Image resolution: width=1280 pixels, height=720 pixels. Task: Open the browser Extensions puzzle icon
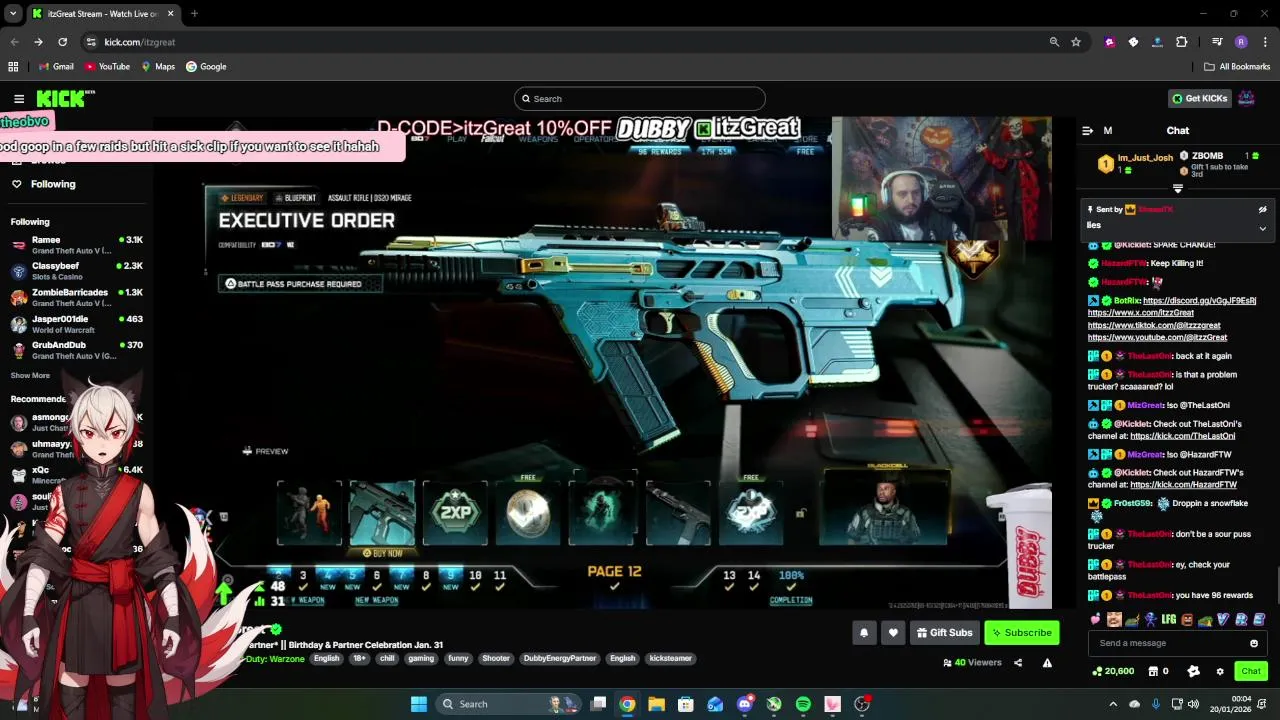(x=1181, y=42)
